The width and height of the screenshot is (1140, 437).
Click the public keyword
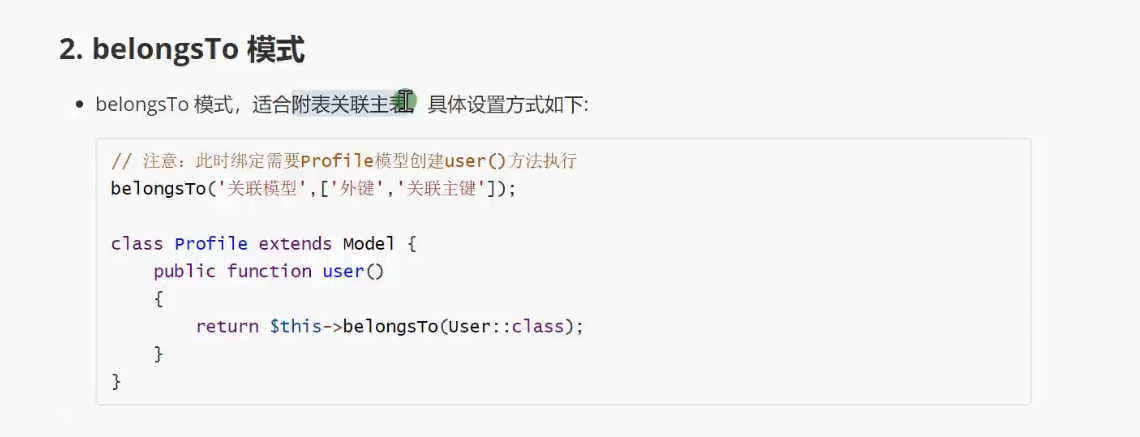(185, 271)
